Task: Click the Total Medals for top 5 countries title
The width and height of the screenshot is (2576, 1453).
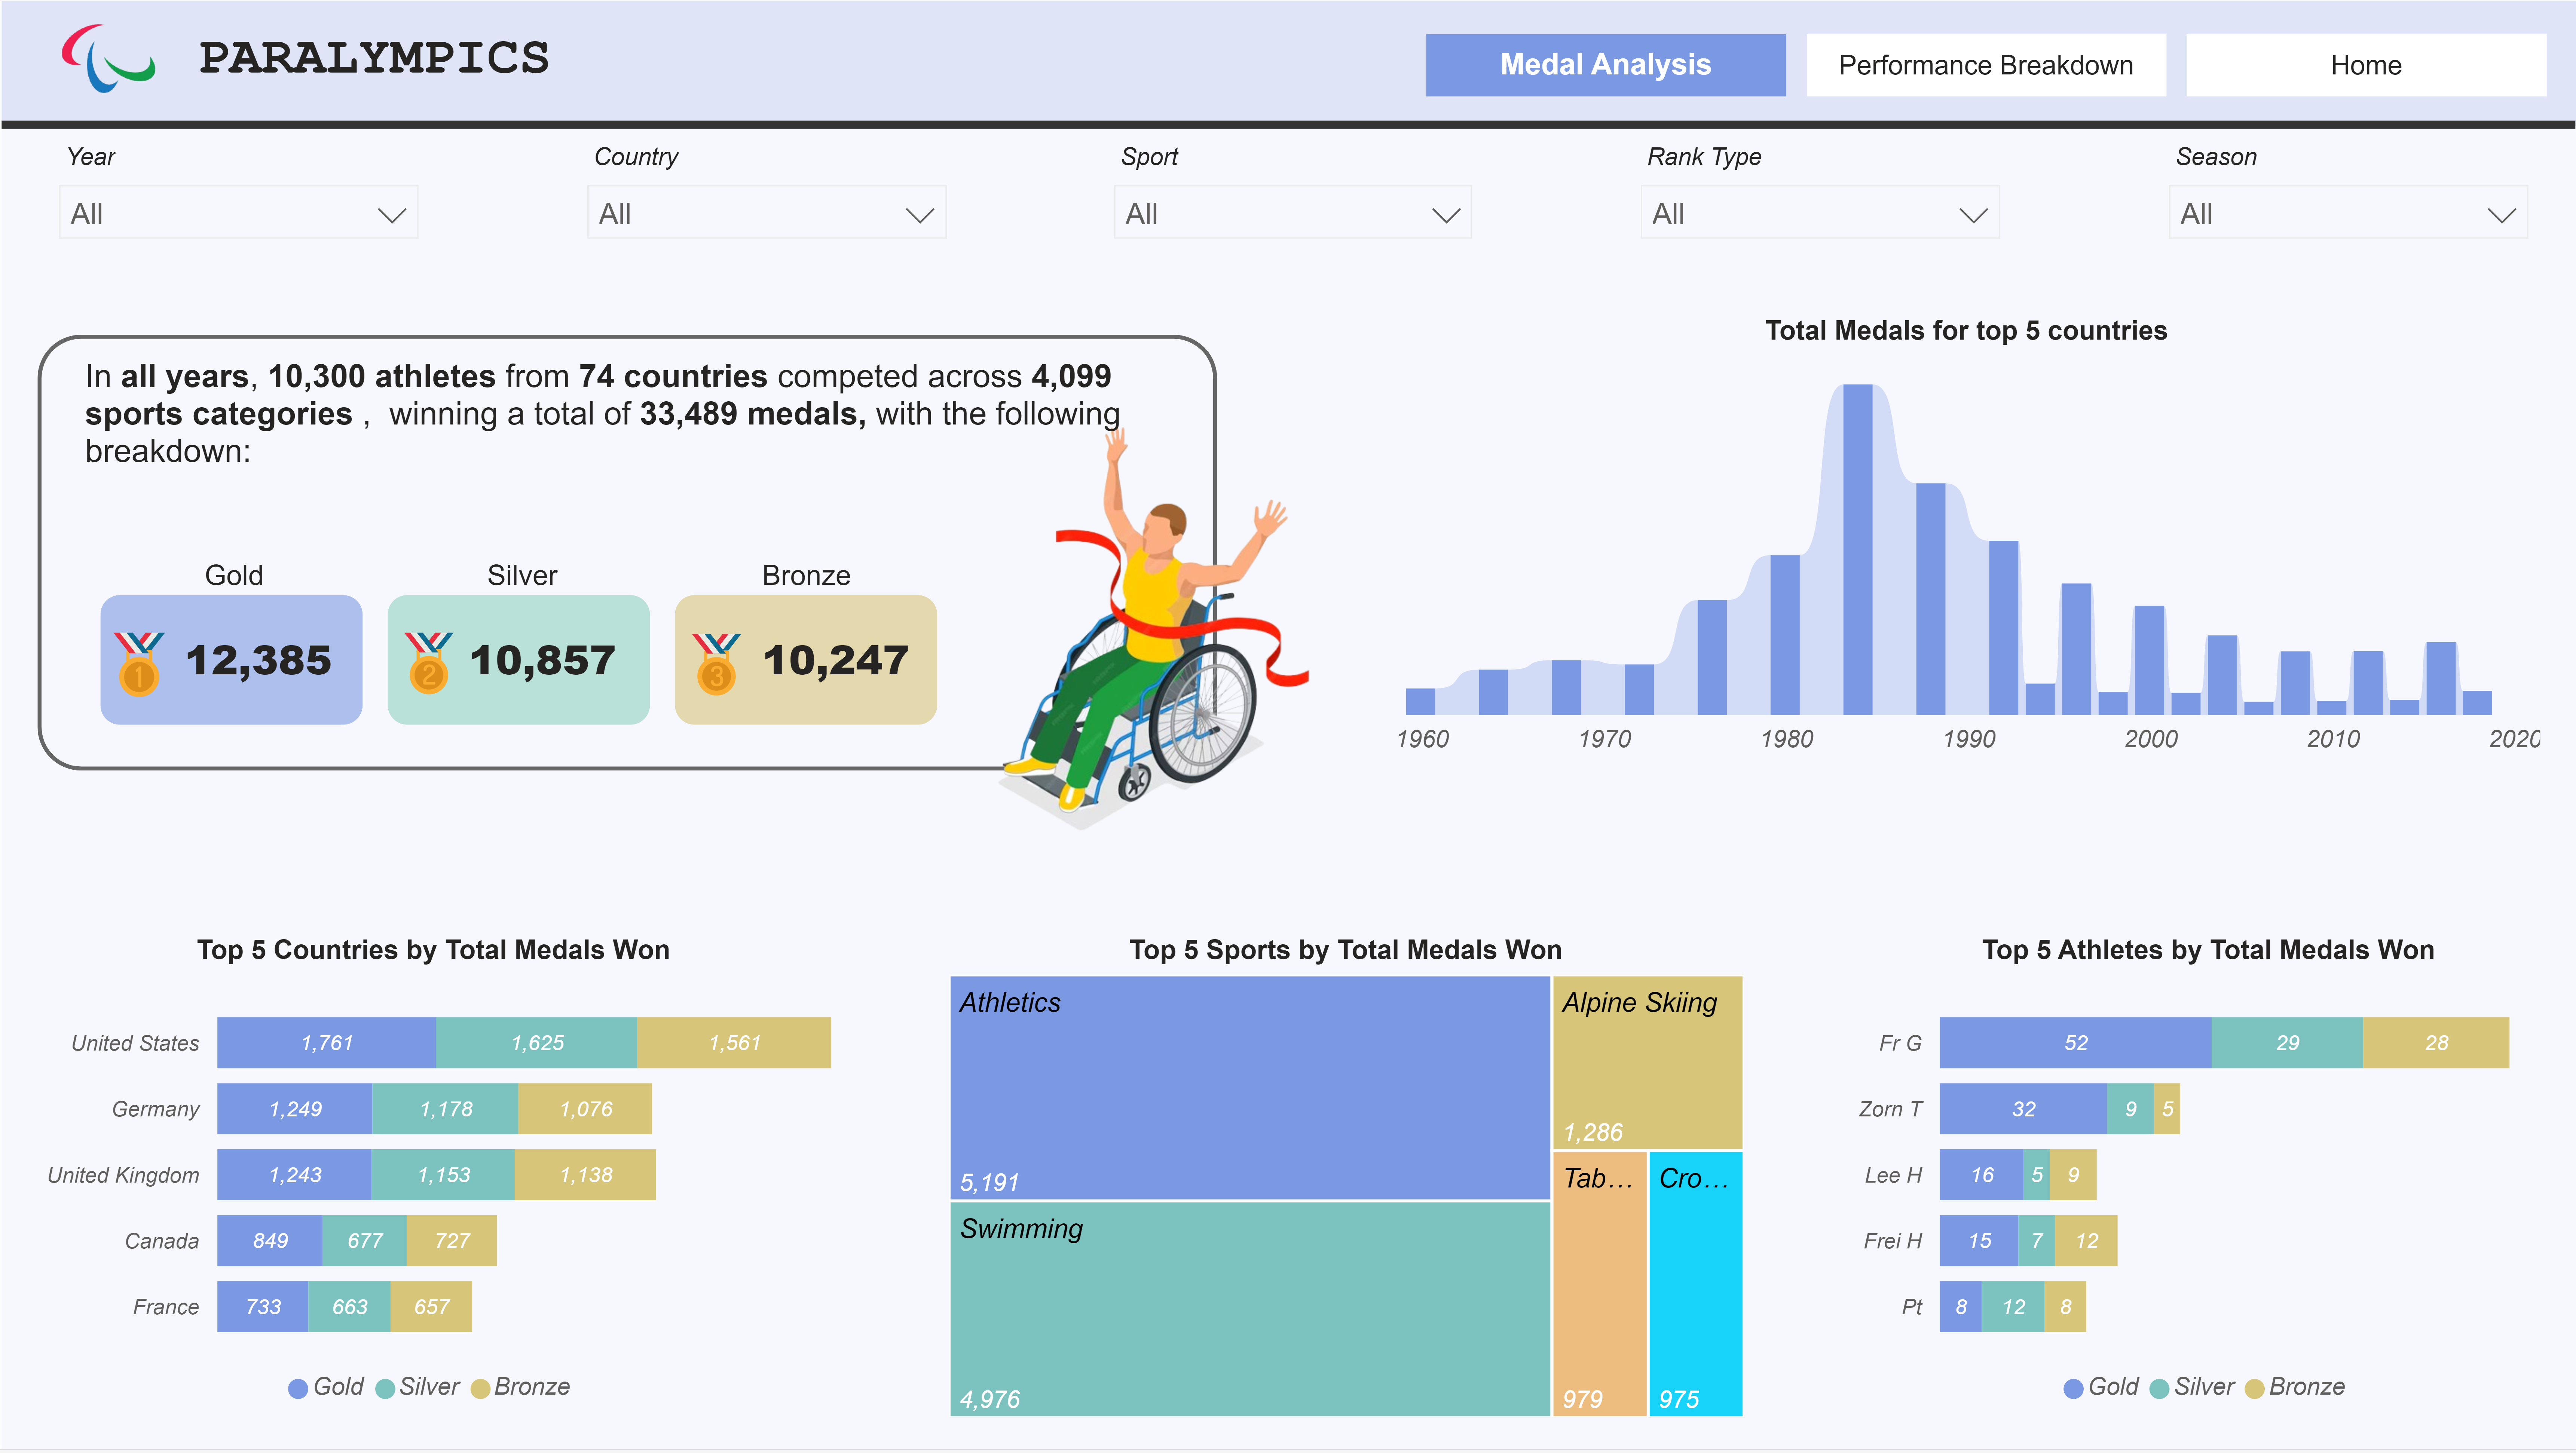Action: [x=1966, y=331]
